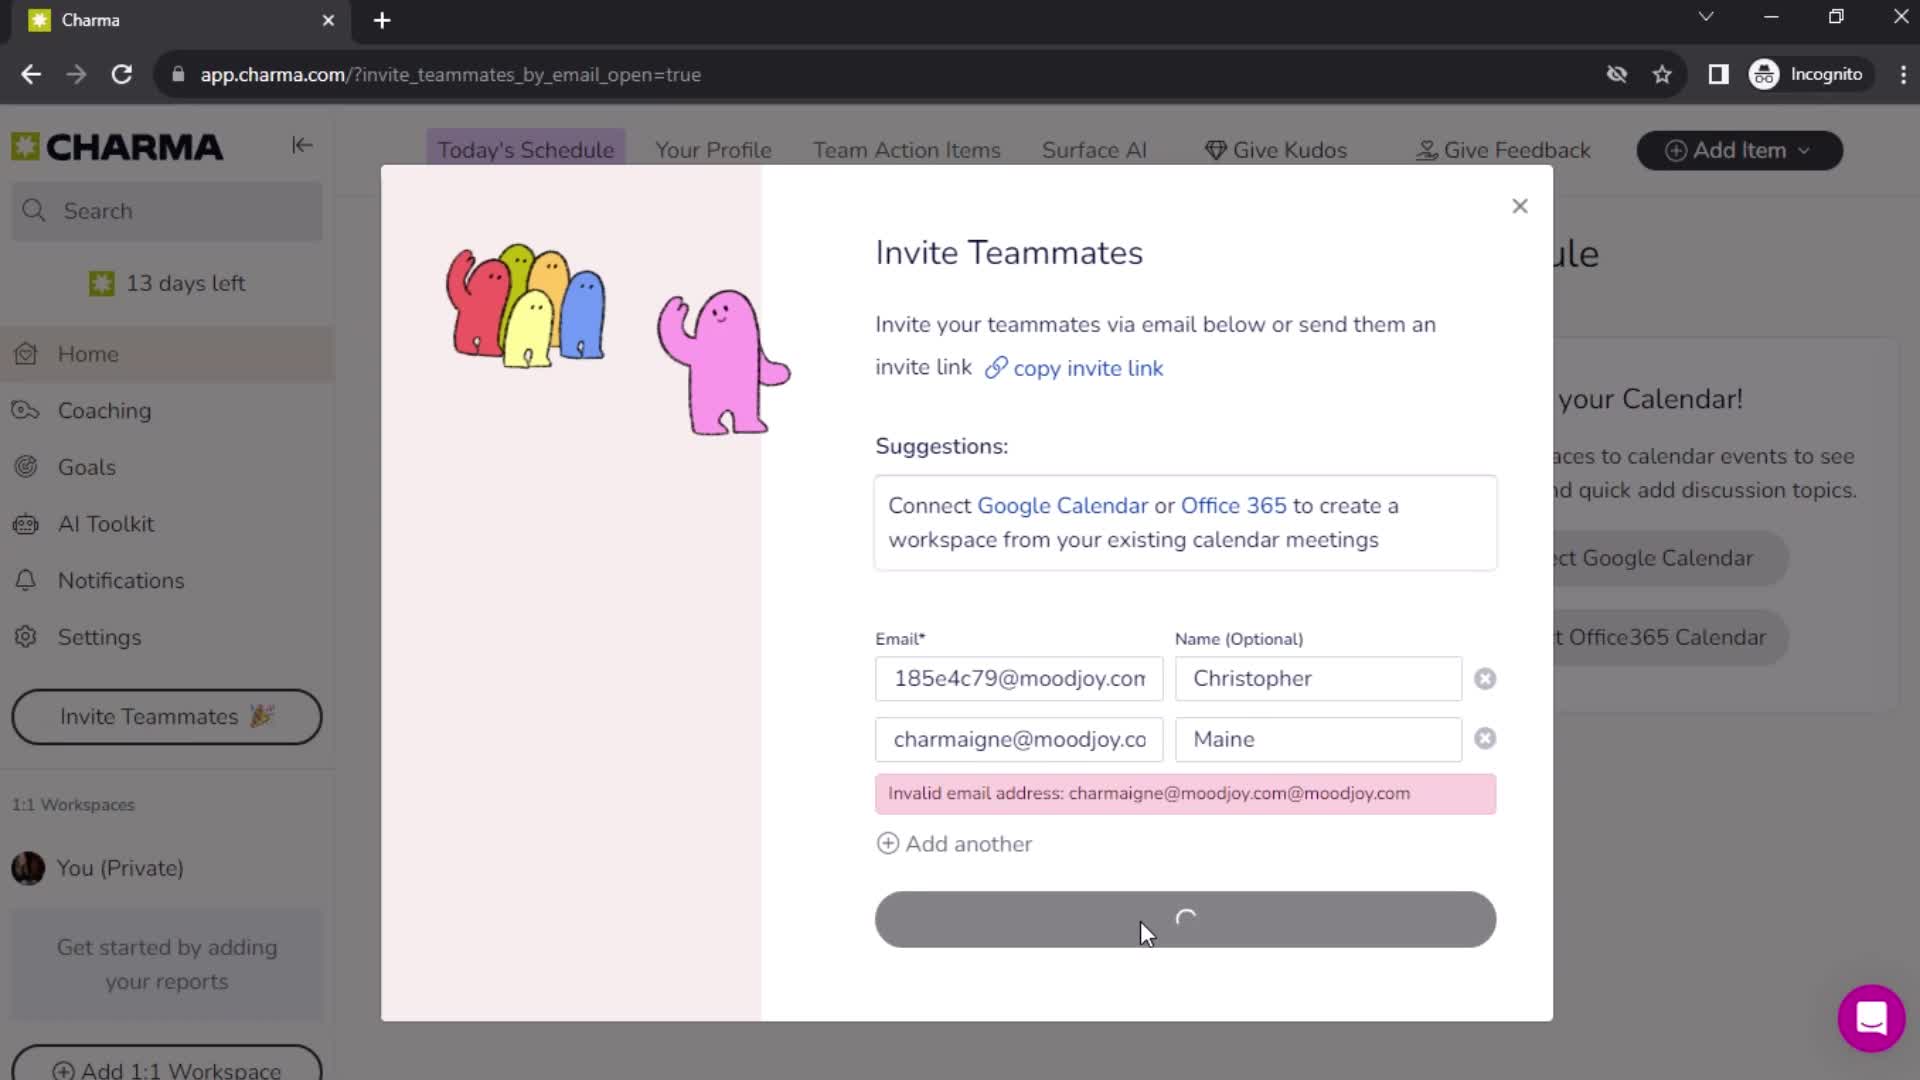Switch to Today's Schedule tab
This screenshot has width=1920, height=1080.
point(526,150)
